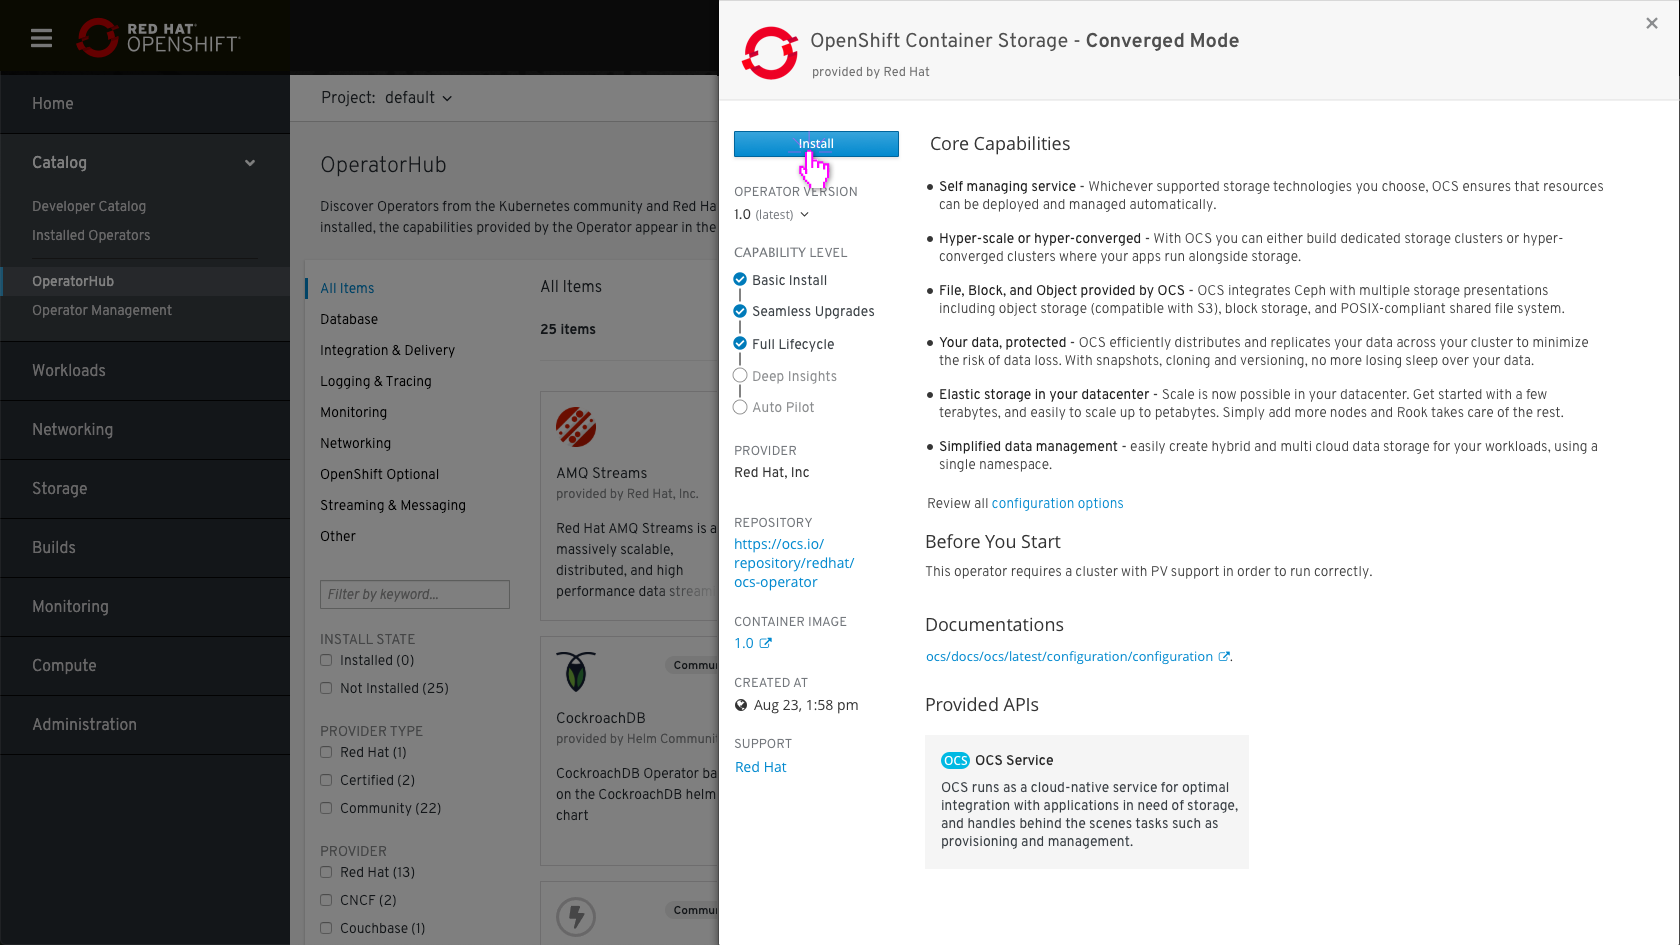Open Home in the sidebar
Viewport: 1680px width, 945px height.
(x=145, y=104)
